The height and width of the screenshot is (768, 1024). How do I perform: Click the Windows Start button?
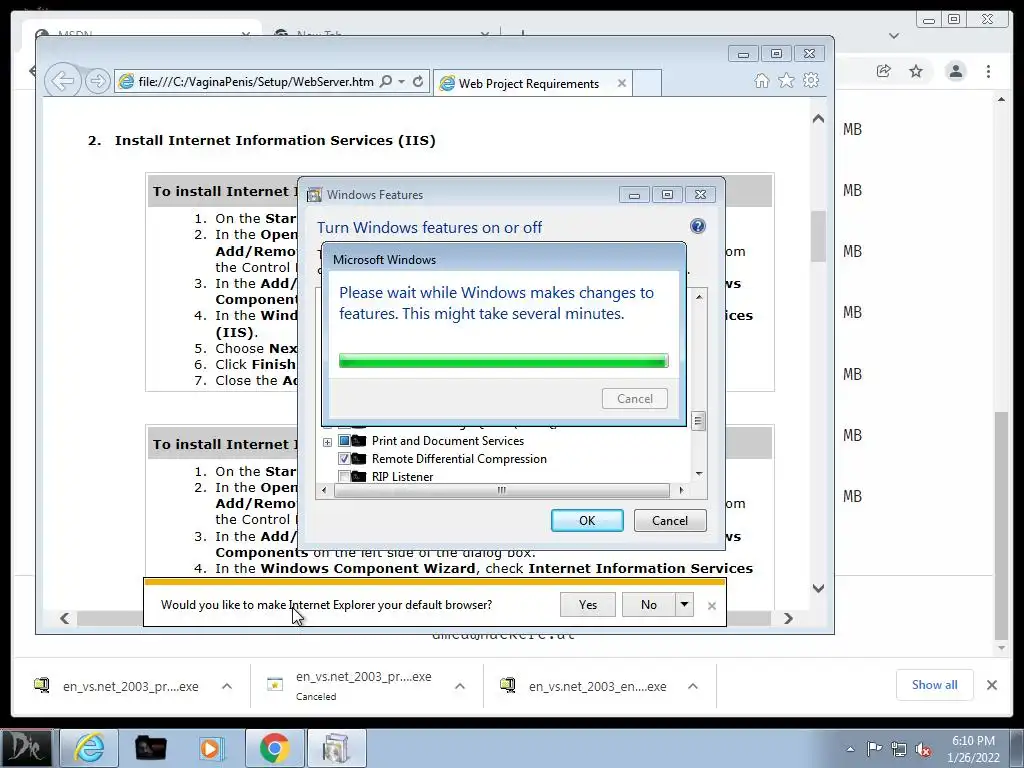pos(25,748)
